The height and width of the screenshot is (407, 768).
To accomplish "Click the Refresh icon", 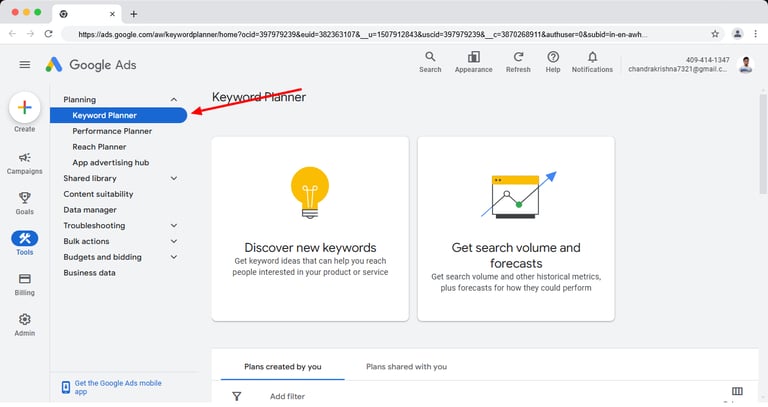I will pos(518,58).
